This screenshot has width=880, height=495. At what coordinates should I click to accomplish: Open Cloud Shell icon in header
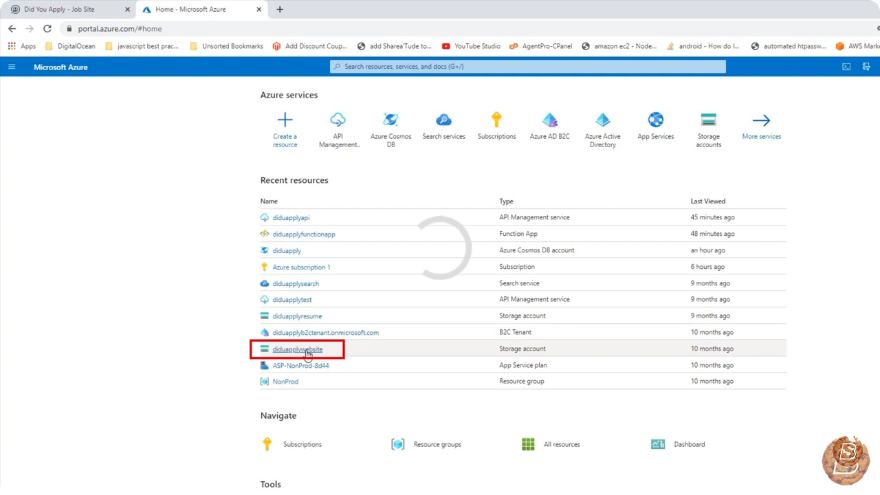[846, 67]
